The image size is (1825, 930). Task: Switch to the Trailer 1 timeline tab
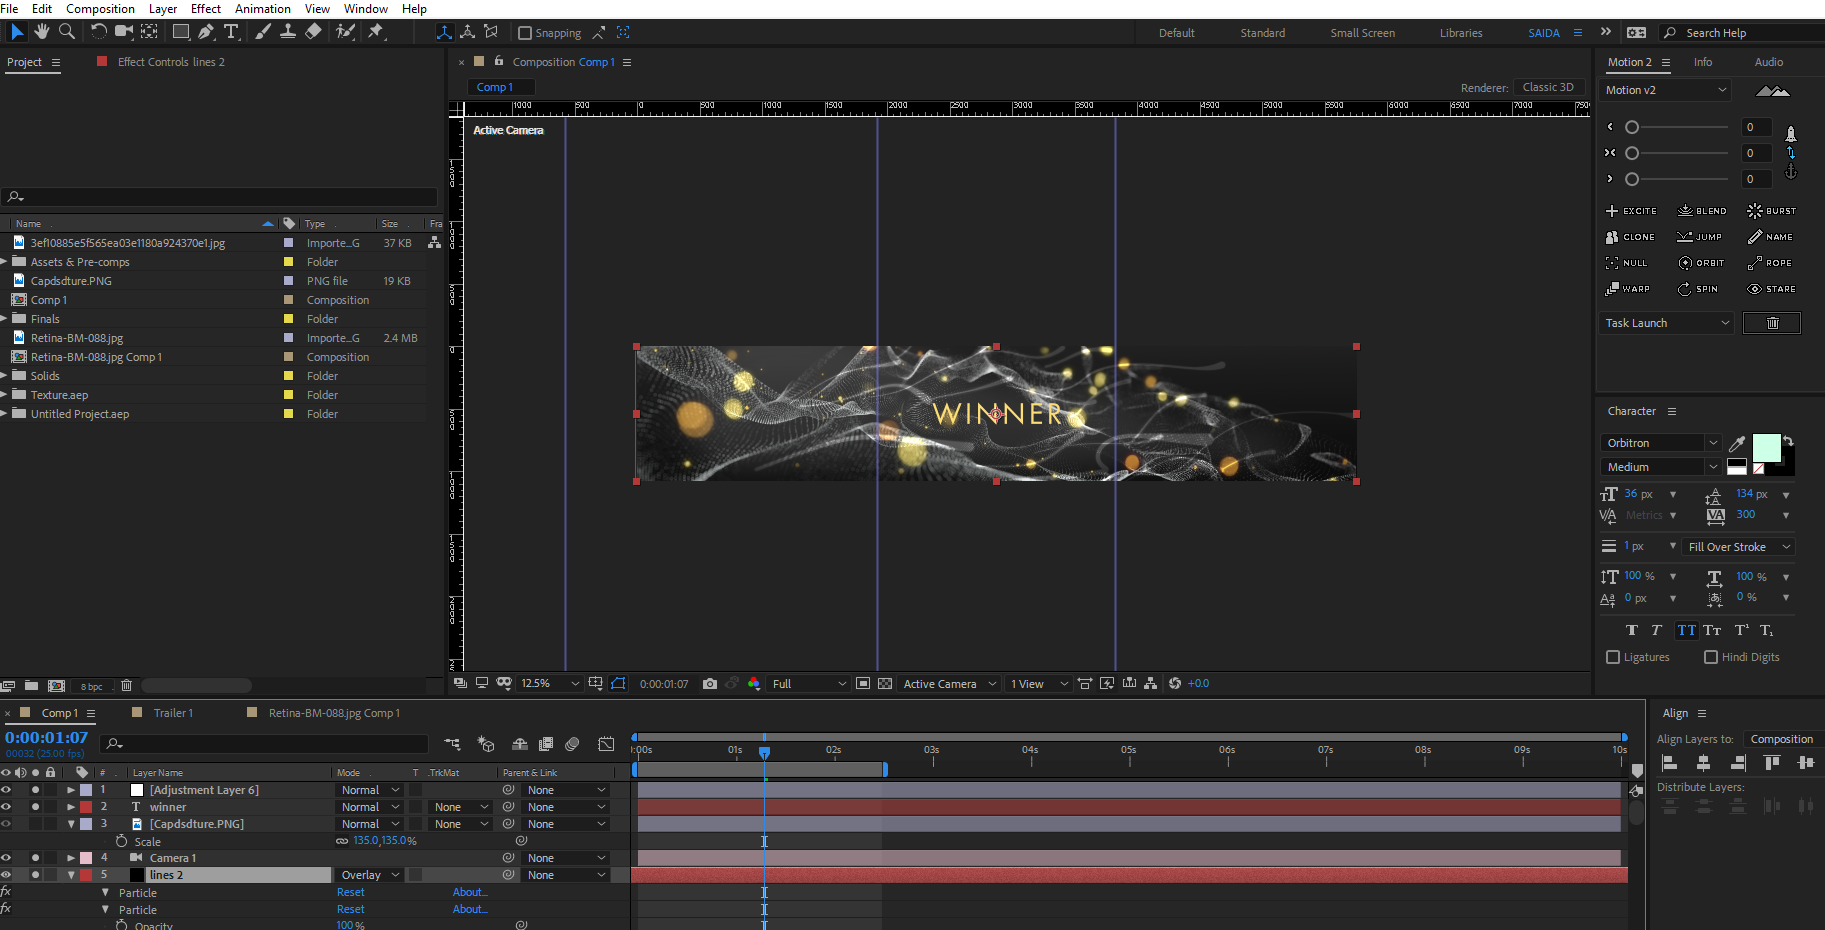pos(173,713)
